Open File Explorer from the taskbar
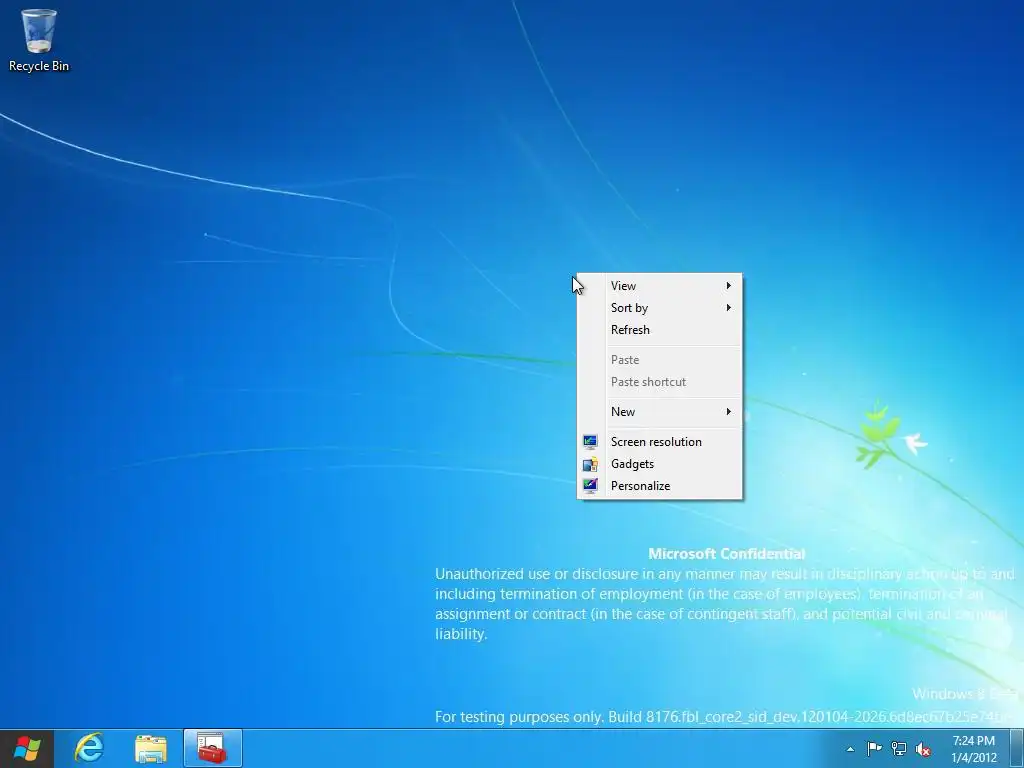This screenshot has width=1024, height=768. point(151,748)
